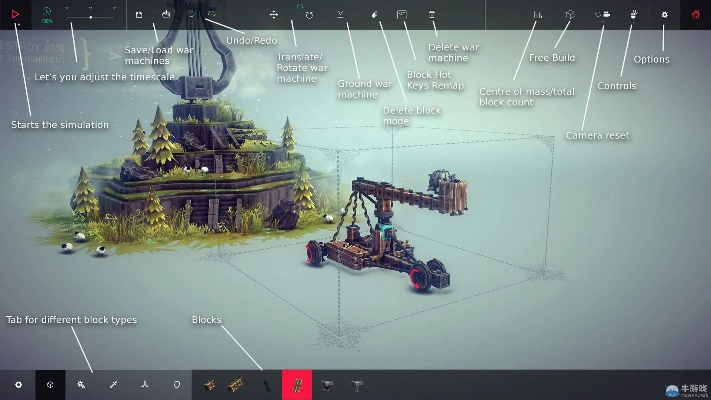Open the load war machine dialog
Screen dimensions: 711x400
tap(165, 15)
